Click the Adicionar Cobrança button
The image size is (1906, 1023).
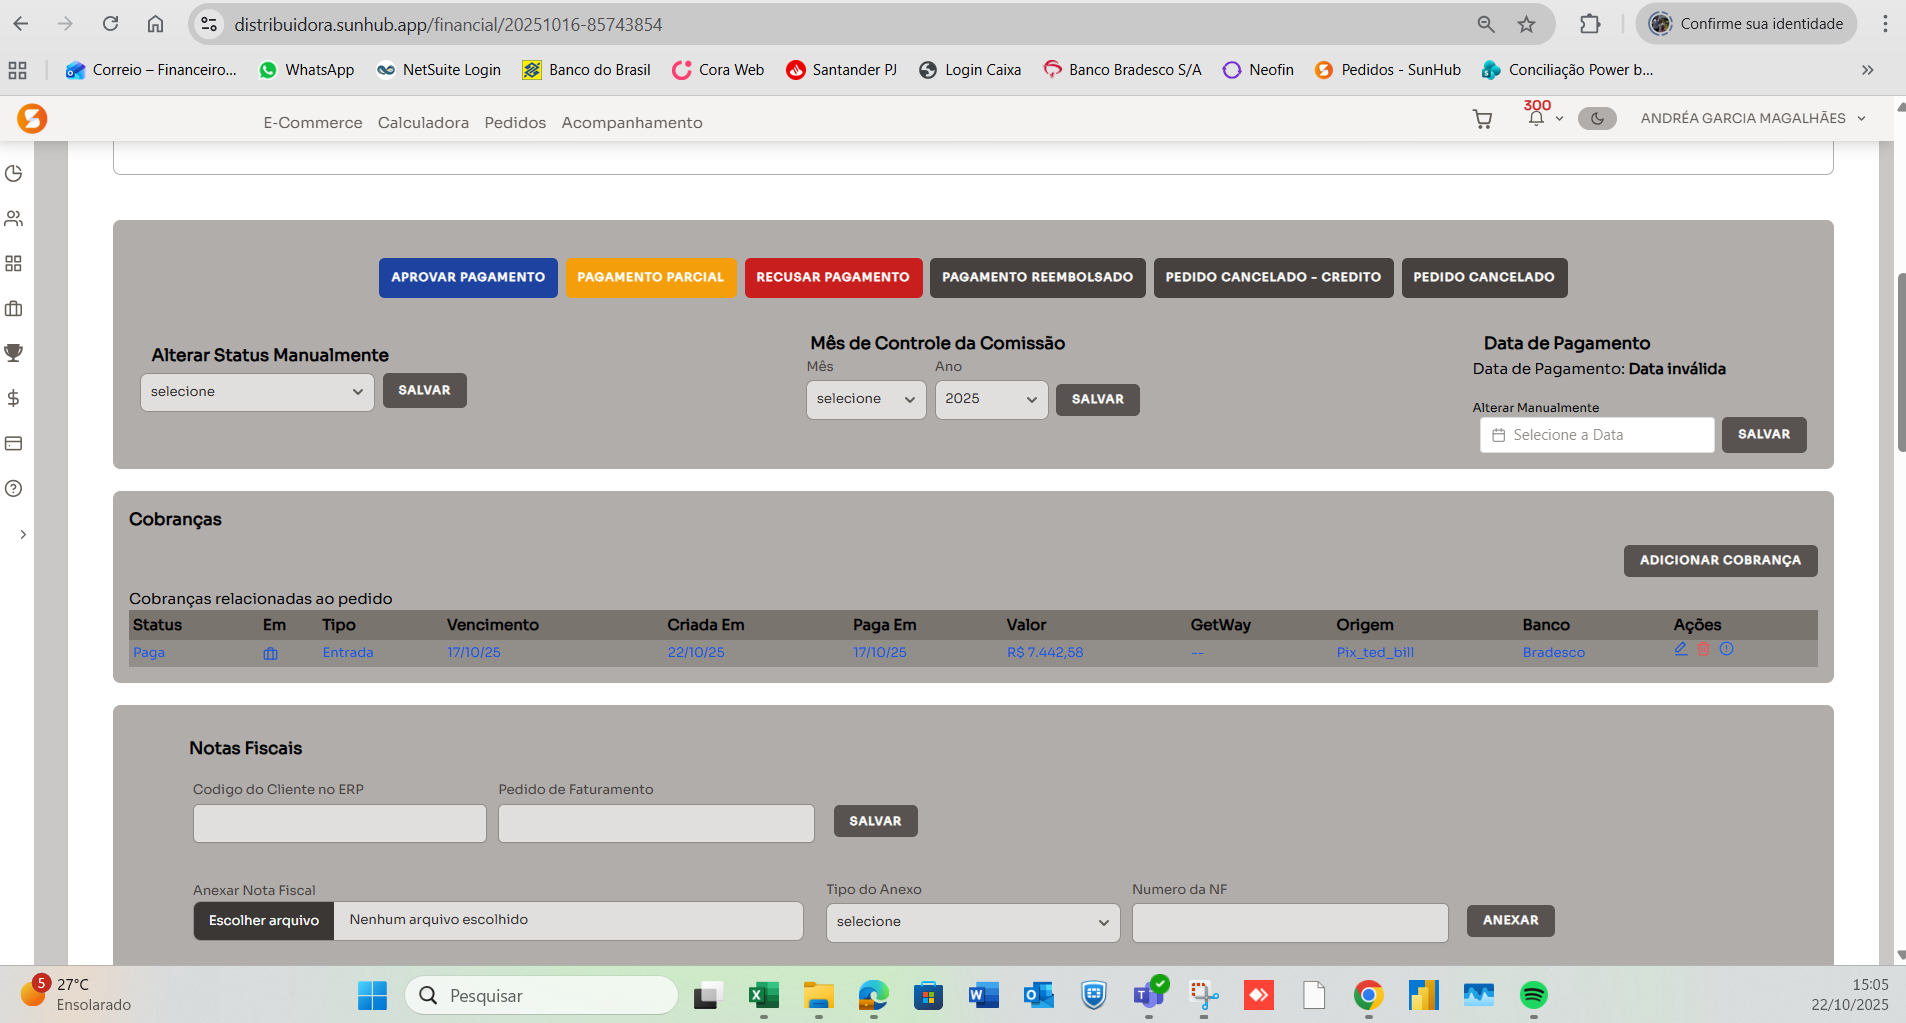[x=1719, y=561]
